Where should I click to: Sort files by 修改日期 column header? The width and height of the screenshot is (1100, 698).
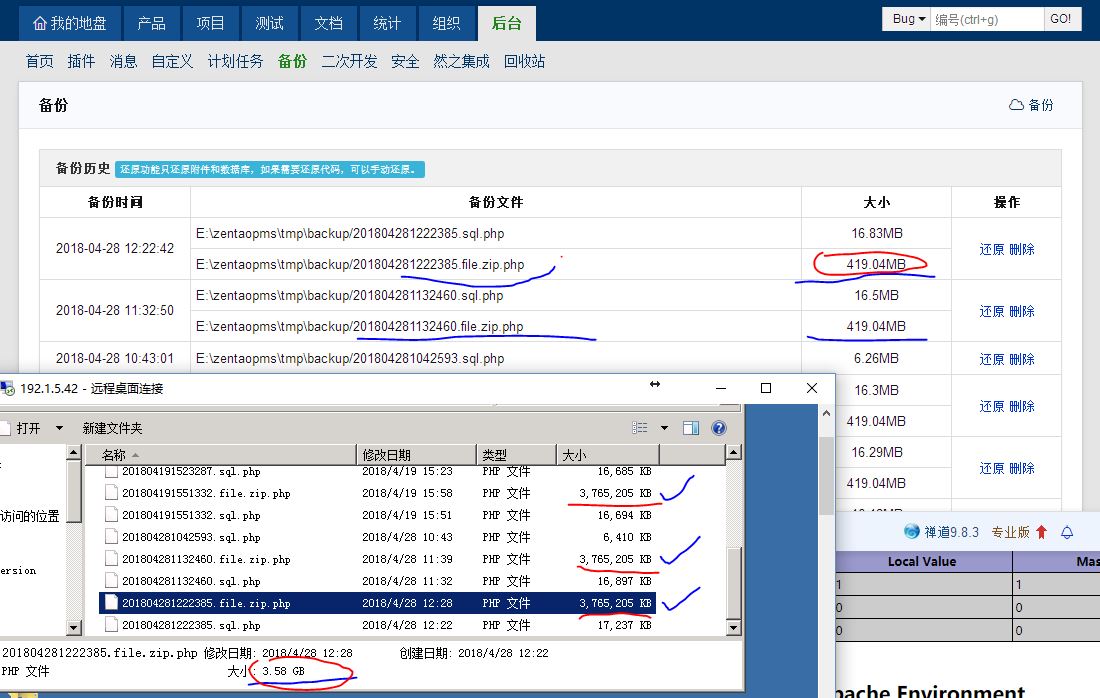[x=386, y=455]
